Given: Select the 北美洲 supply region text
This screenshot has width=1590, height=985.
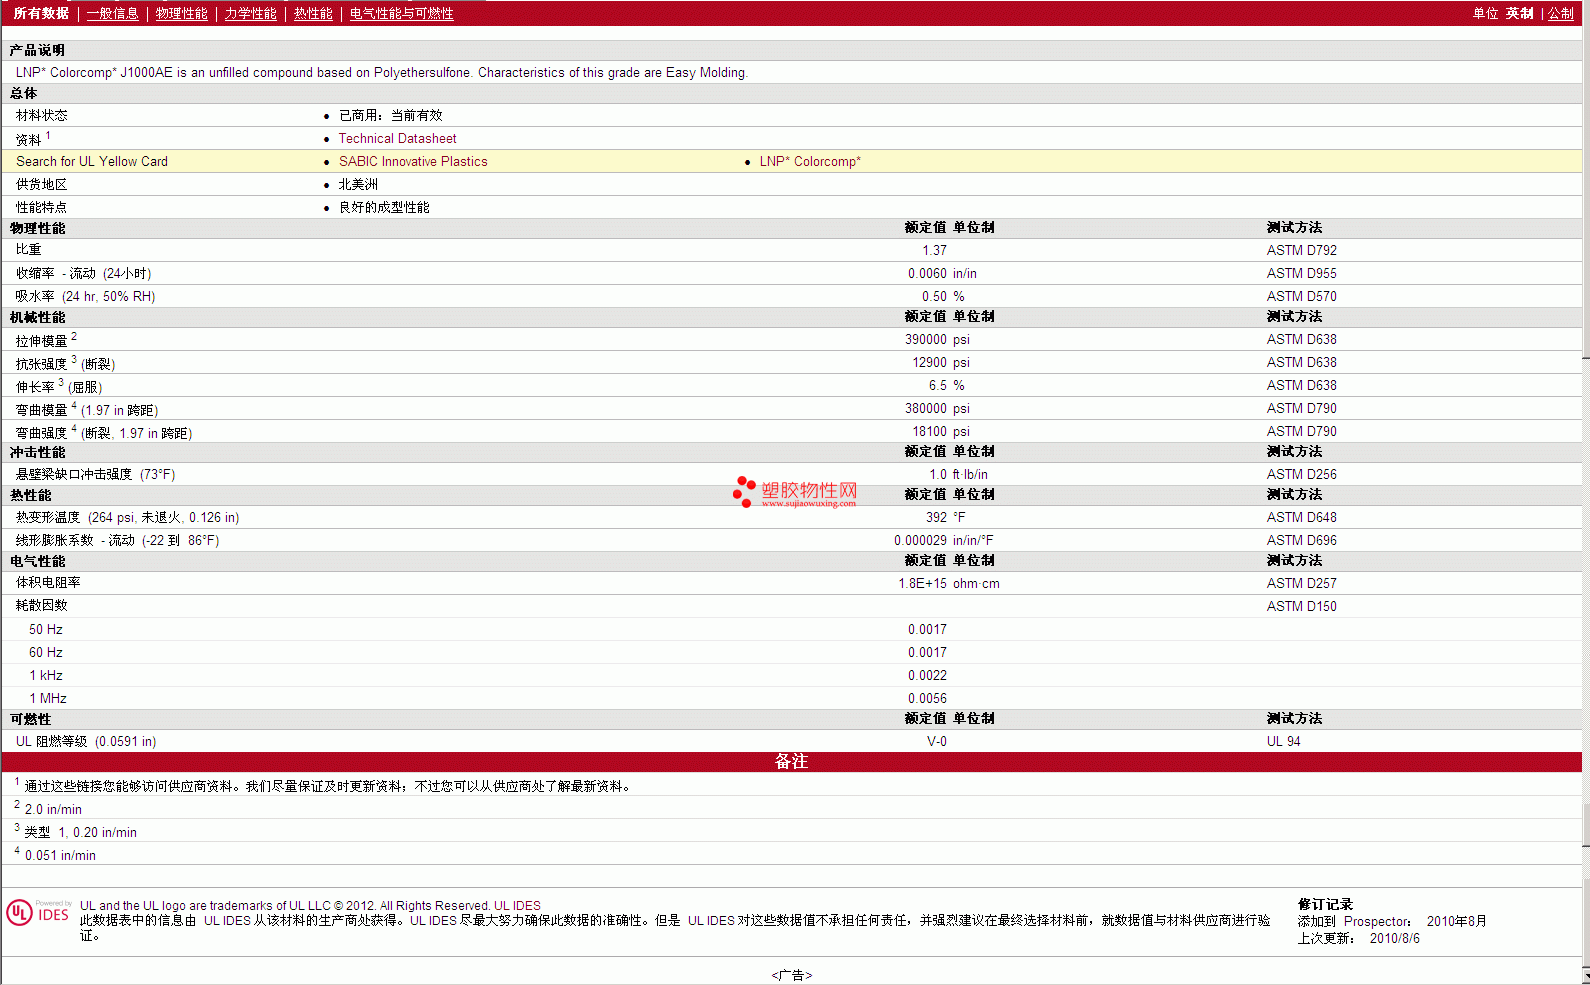Looking at the screenshot, I should tap(358, 185).
